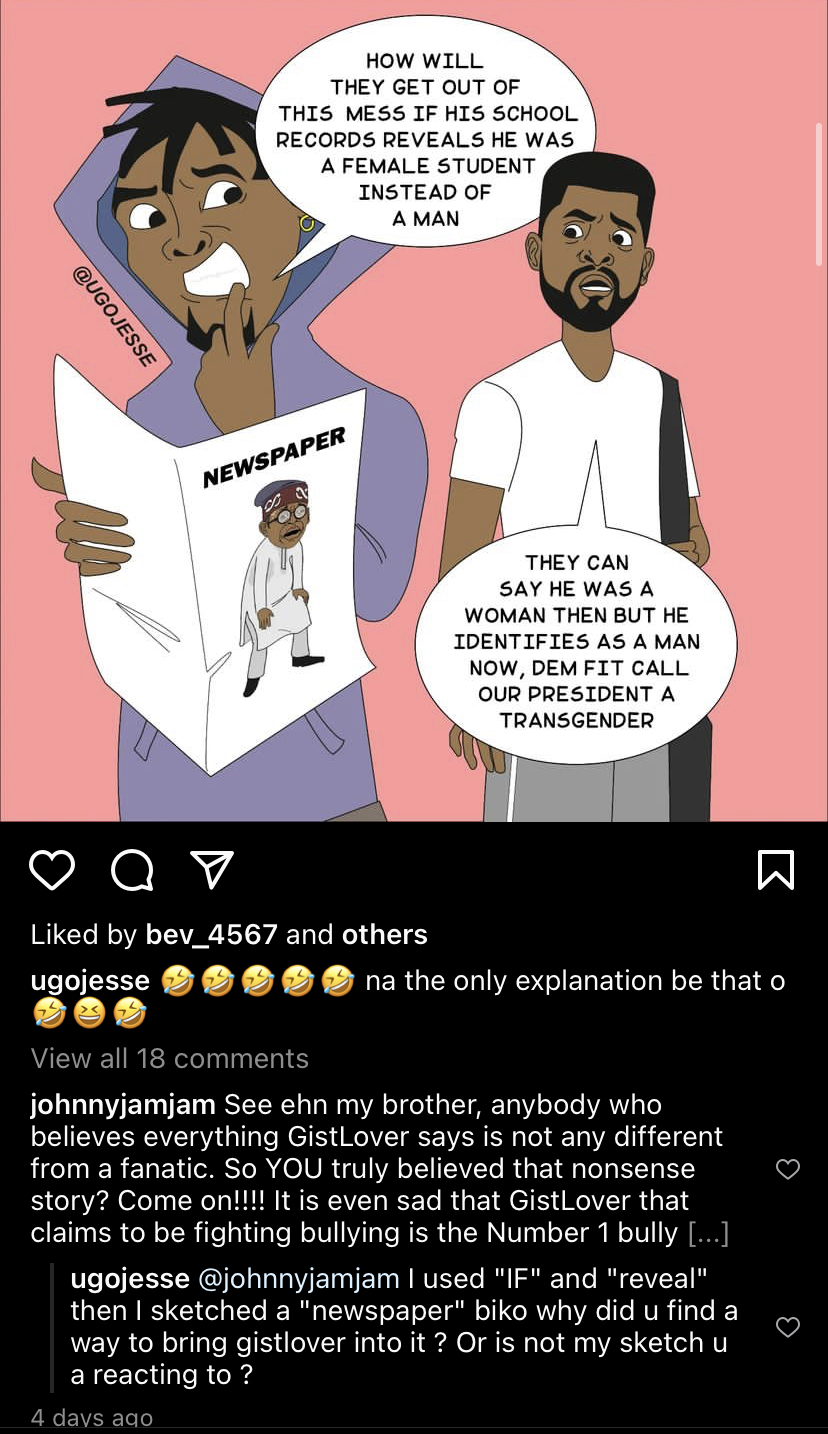Open bev_4567 profile from likes

(211, 935)
